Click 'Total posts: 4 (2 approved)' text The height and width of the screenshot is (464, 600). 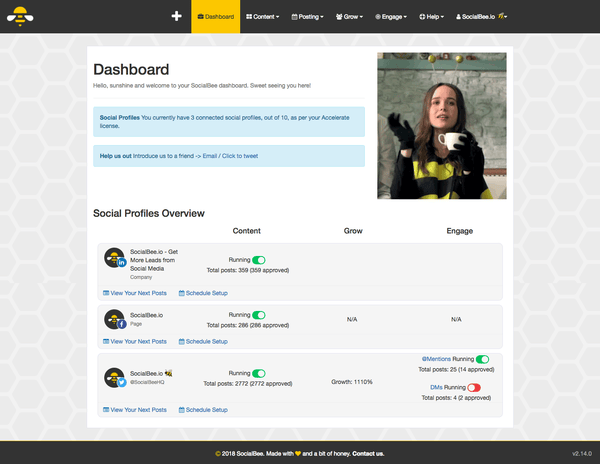(x=456, y=398)
